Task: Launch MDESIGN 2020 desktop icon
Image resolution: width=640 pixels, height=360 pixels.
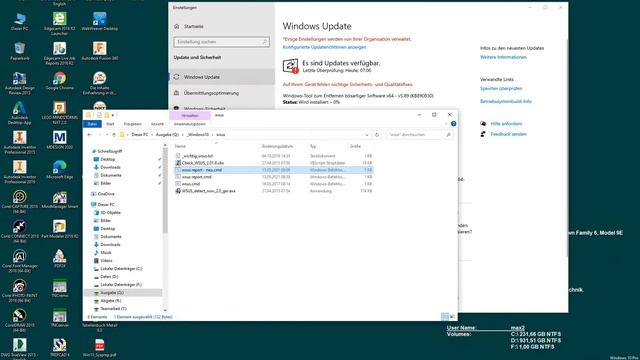Action: click(x=60, y=140)
